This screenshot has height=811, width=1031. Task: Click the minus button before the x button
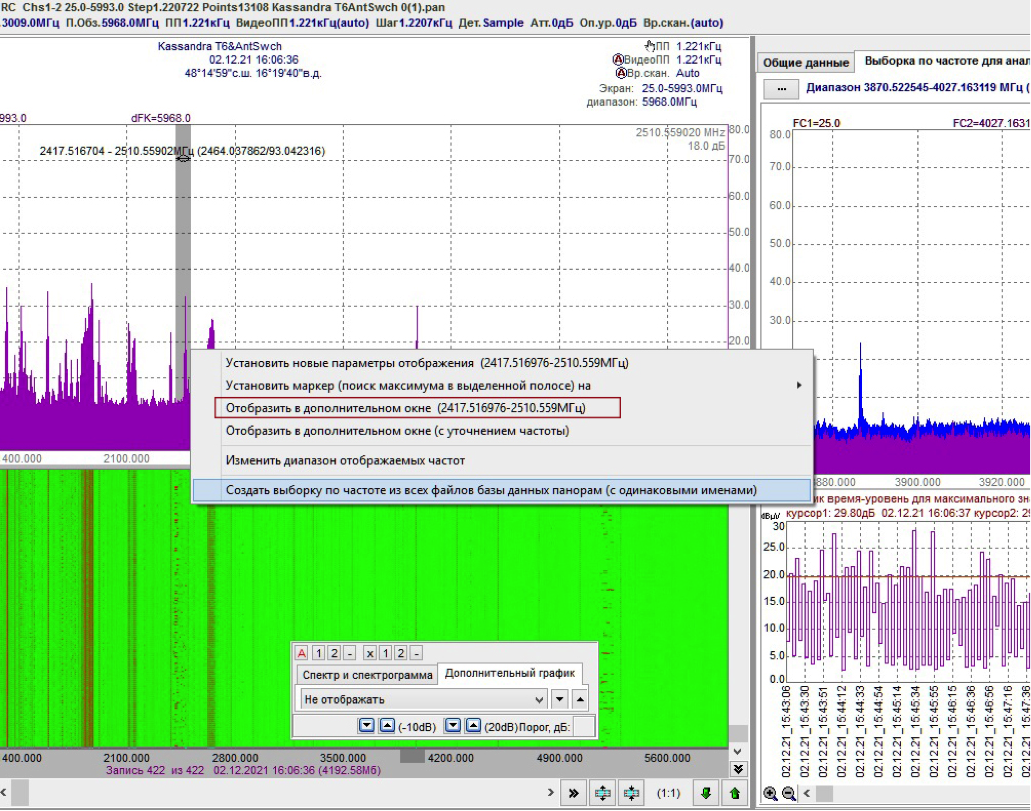pyautogui.click(x=350, y=653)
